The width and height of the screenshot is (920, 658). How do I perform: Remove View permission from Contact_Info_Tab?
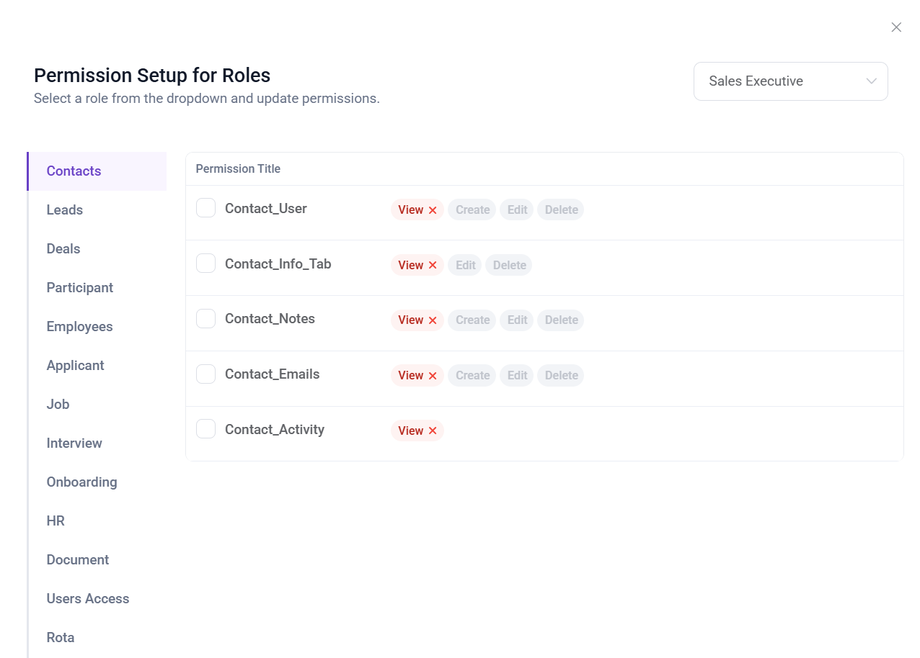coord(433,265)
